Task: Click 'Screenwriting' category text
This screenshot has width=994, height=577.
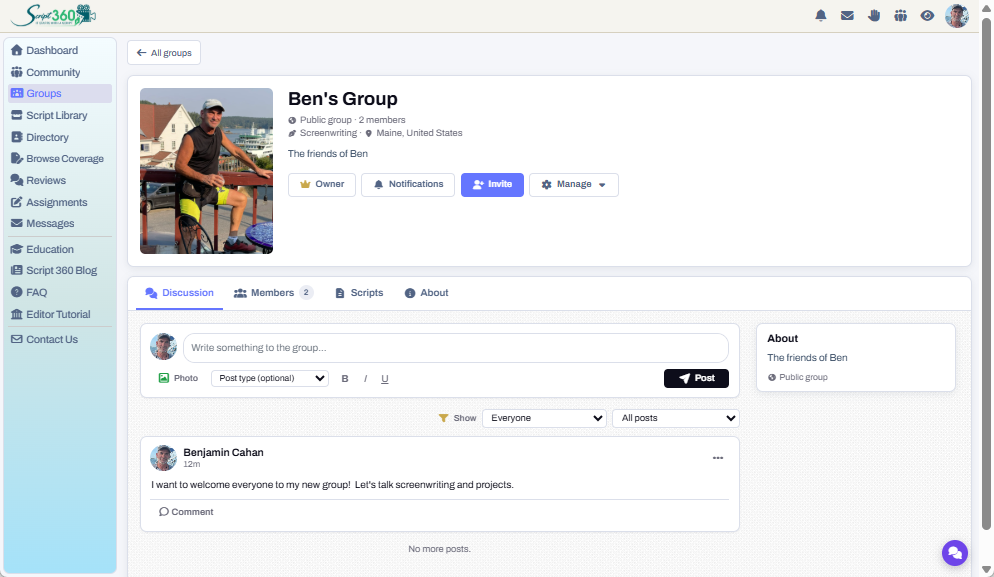Action: click(328, 133)
